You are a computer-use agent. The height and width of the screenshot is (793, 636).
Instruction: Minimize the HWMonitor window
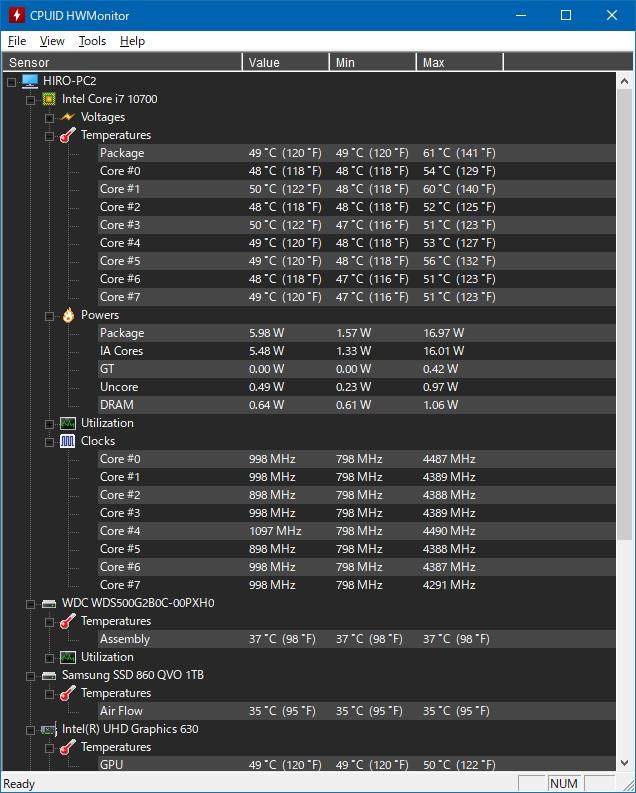coord(521,15)
